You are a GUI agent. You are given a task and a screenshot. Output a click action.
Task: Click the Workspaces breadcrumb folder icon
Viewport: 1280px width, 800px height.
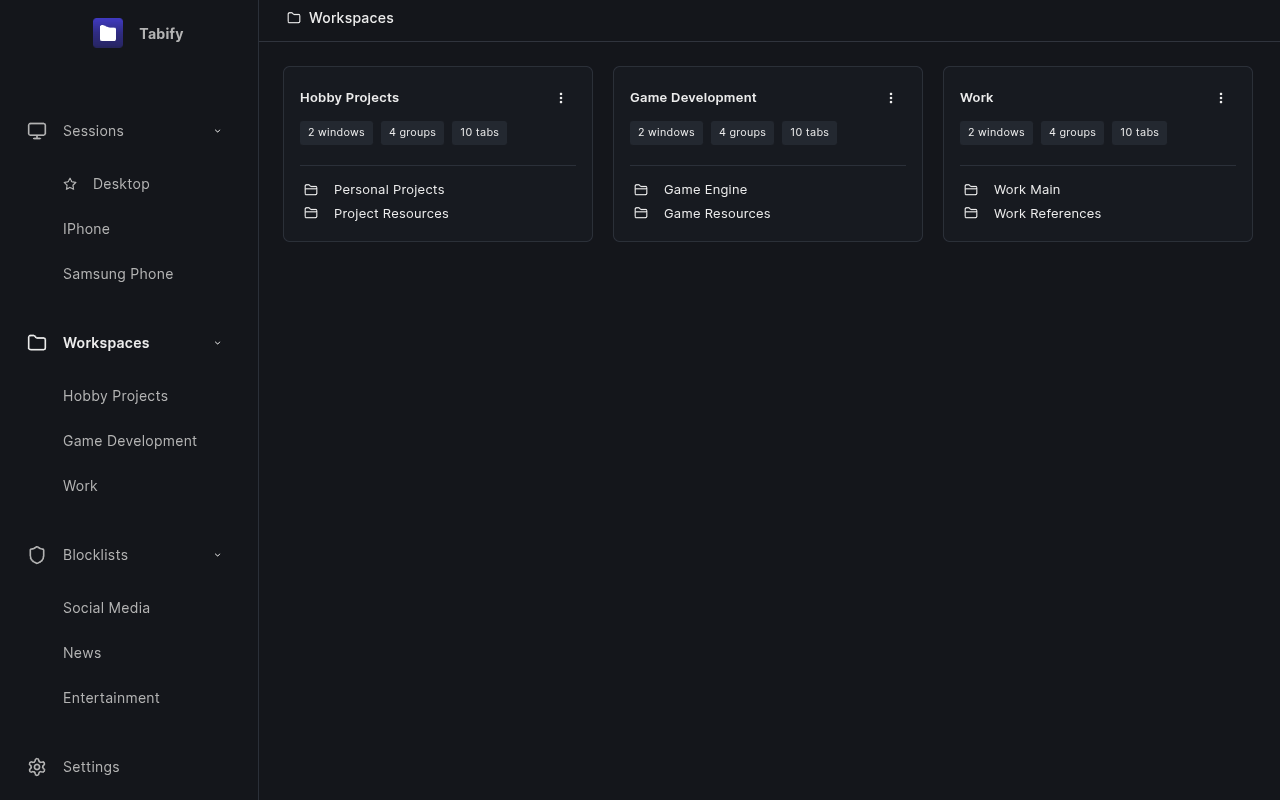click(x=294, y=17)
